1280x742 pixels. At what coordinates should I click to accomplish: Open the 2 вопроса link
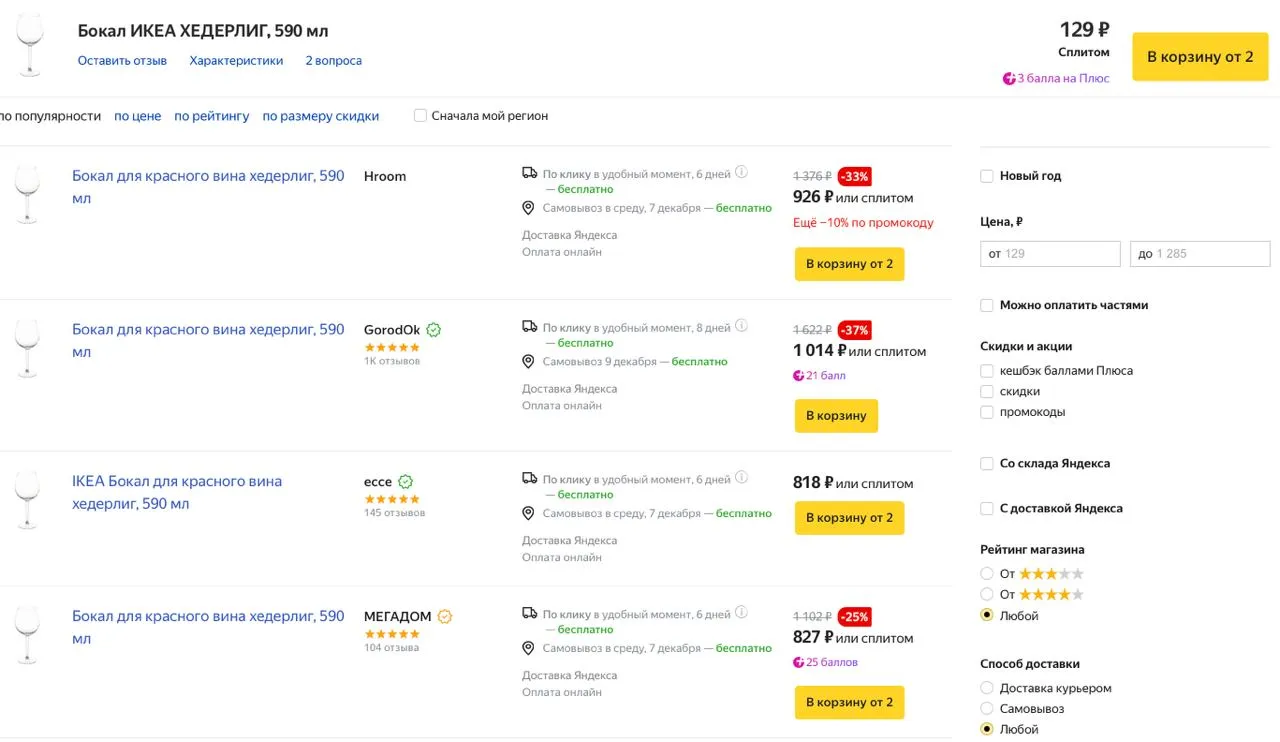(x=333, y=61)
